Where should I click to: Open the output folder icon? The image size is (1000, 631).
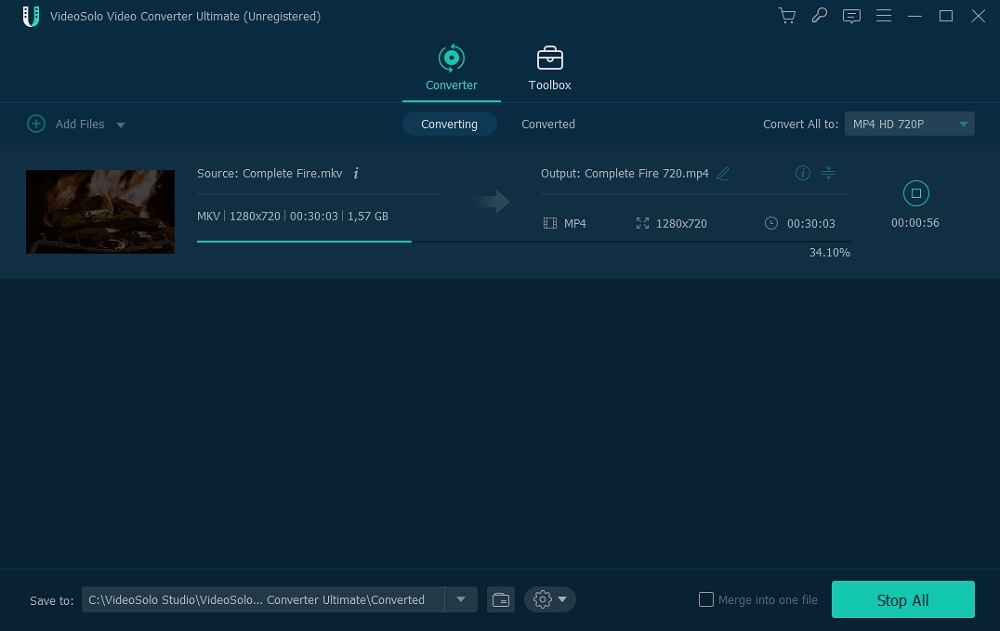click(x=501, y=600)
